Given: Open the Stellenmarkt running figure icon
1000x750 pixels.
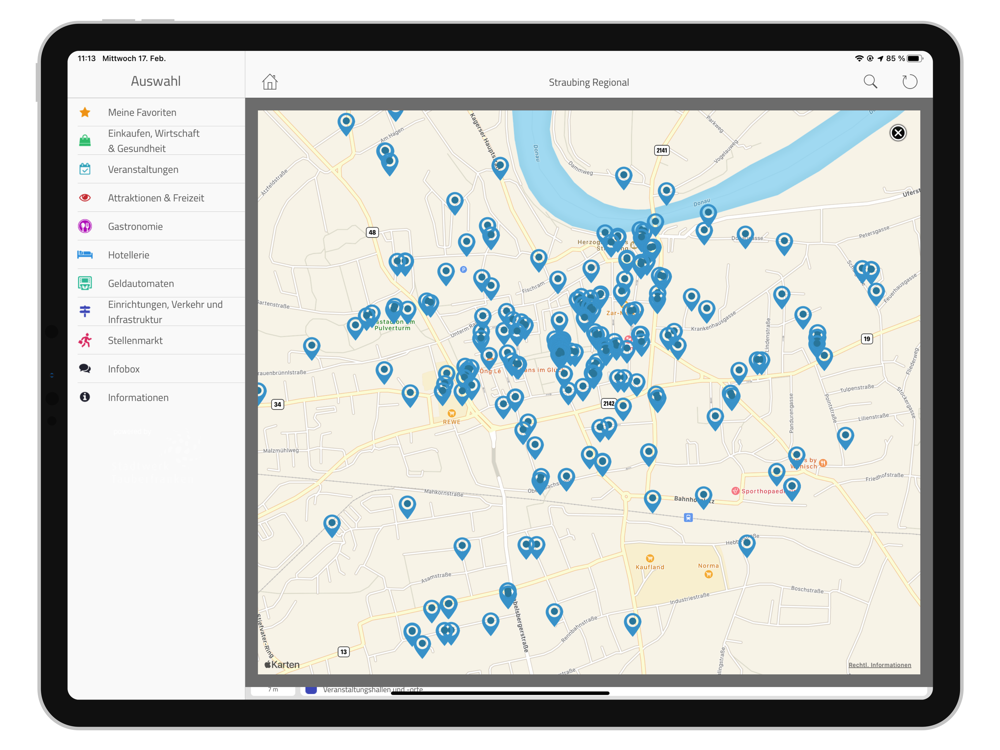Looking at the screenshot, I should coord(85,340).
